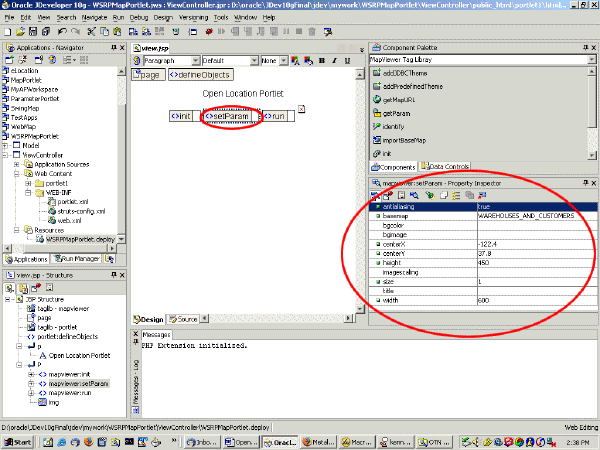Click the Rebuild project toolbar icon
The height and width of the screenshot is (450, 600).
(x=146, y=32)
